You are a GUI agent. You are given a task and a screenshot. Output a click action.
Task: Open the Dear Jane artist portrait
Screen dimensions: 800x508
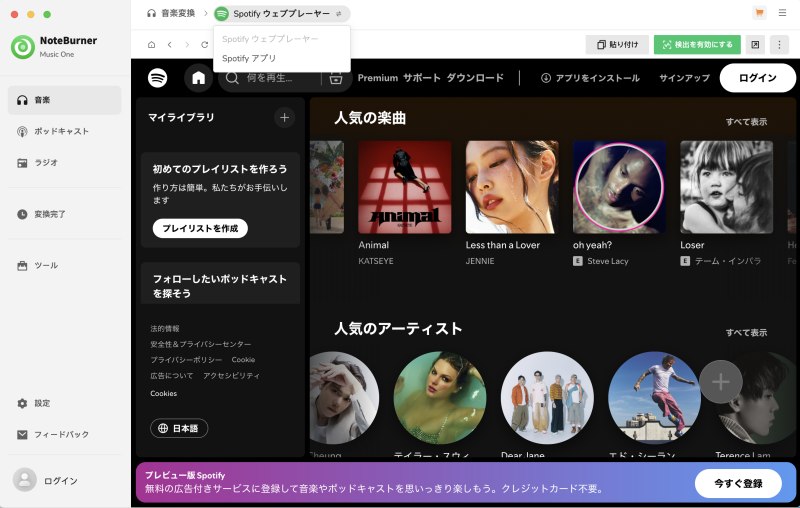547,398
